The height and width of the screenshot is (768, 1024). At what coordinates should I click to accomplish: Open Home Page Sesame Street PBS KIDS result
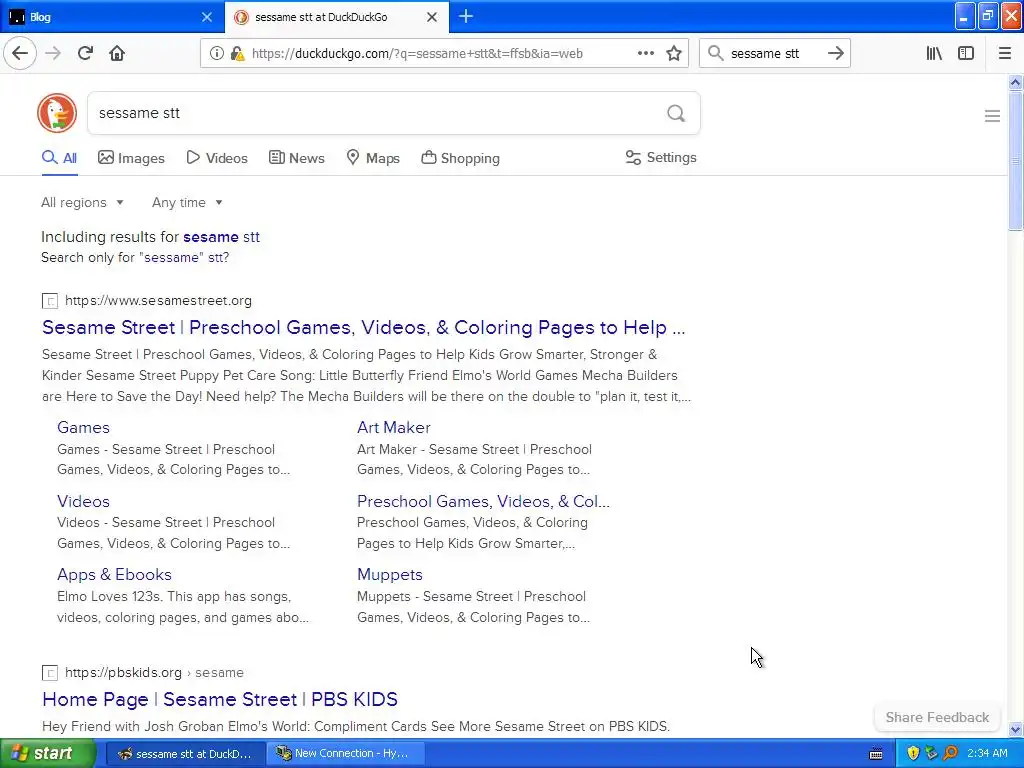(x=219, y=699)
